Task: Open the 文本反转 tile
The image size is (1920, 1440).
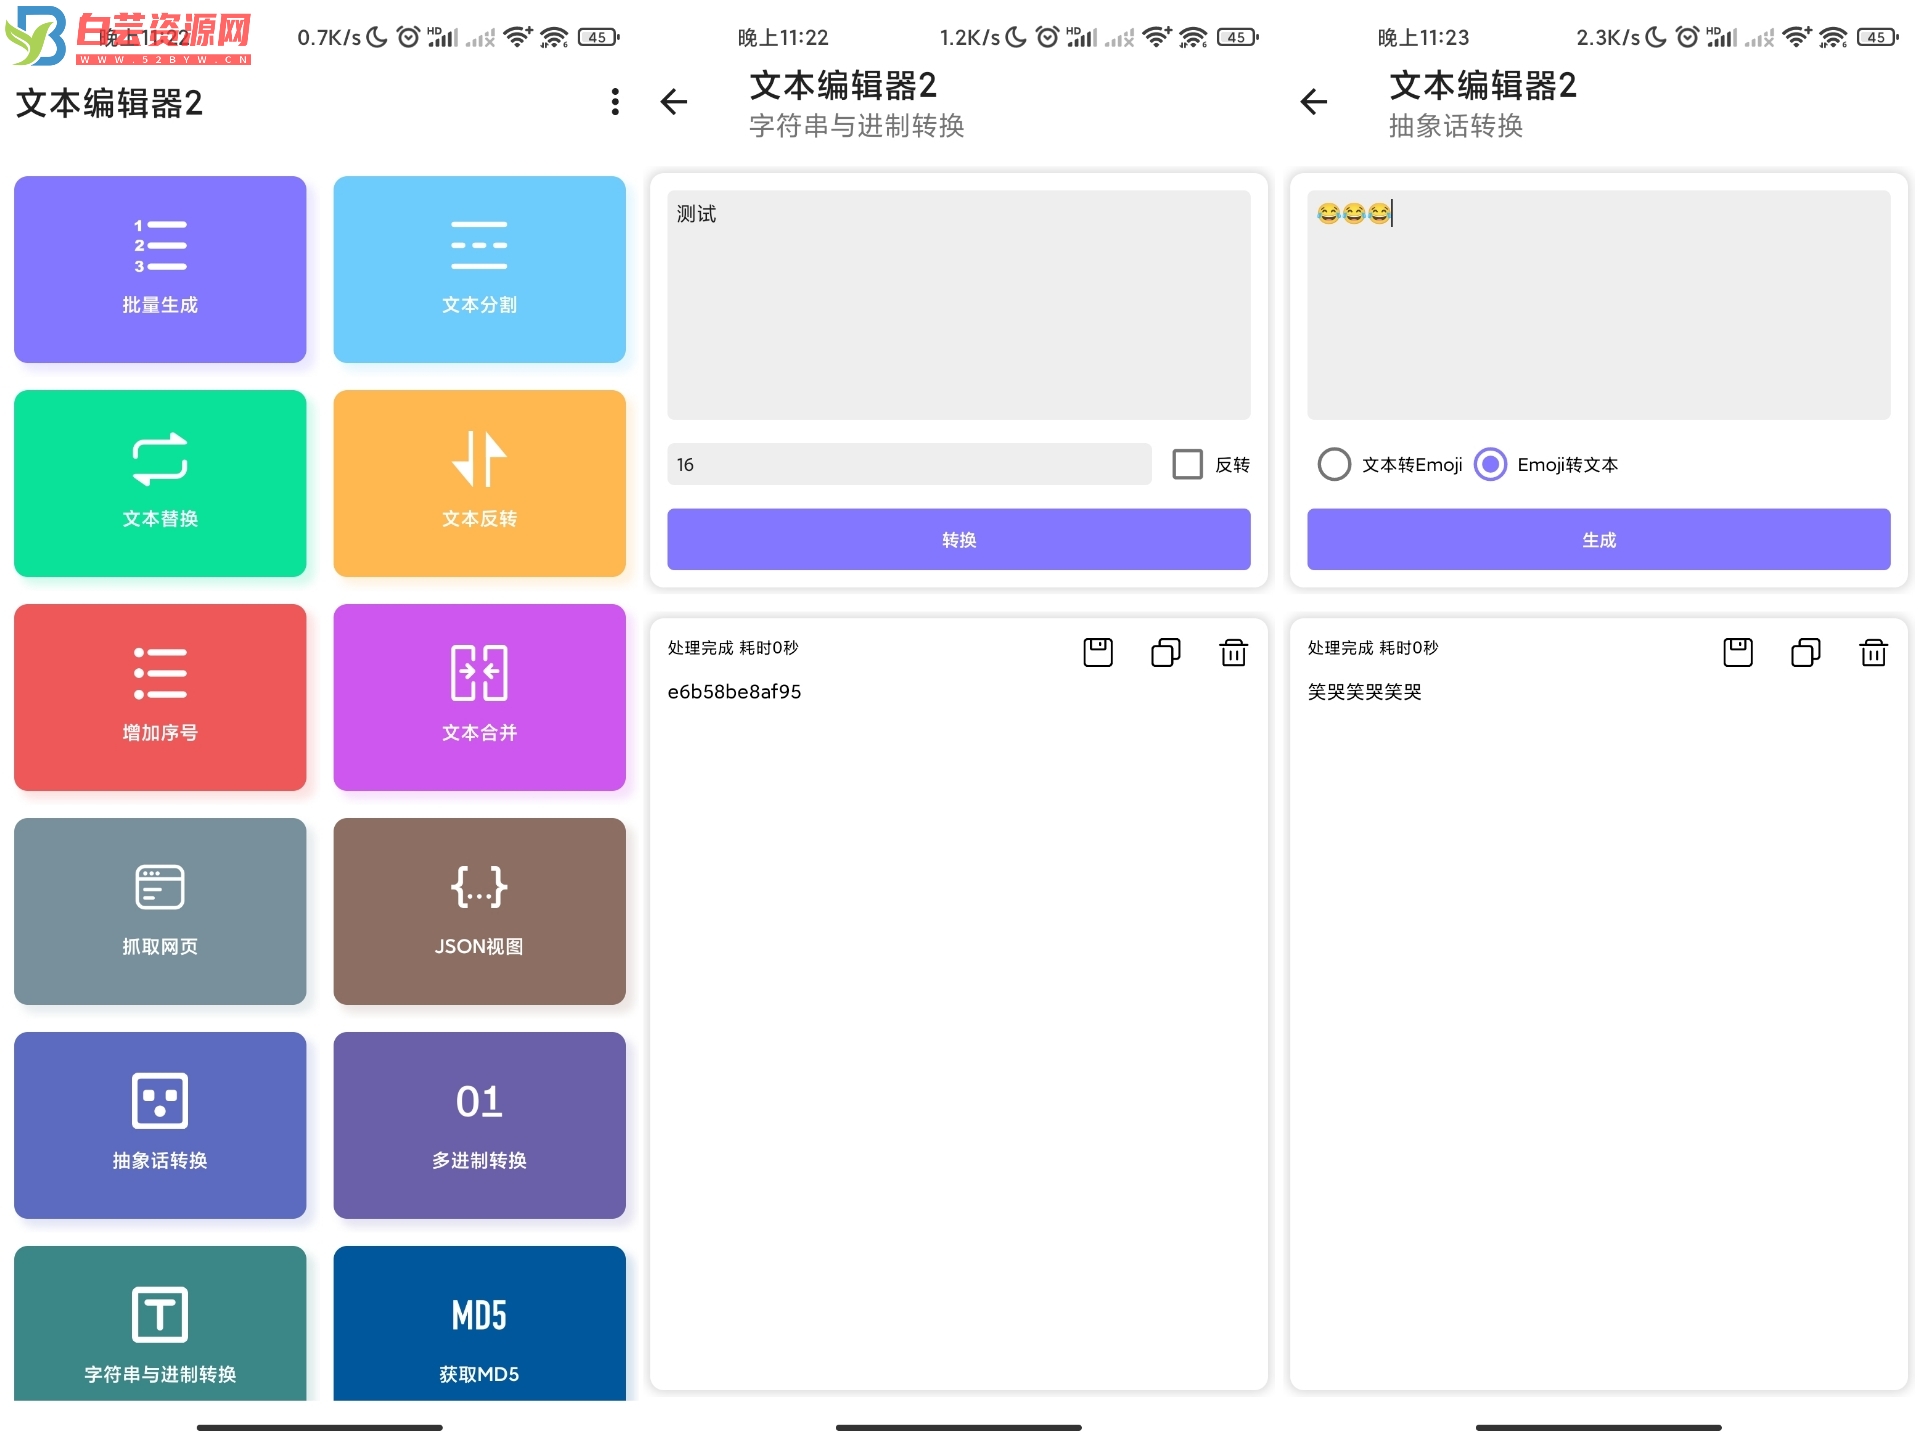Action: click(479, 483)
